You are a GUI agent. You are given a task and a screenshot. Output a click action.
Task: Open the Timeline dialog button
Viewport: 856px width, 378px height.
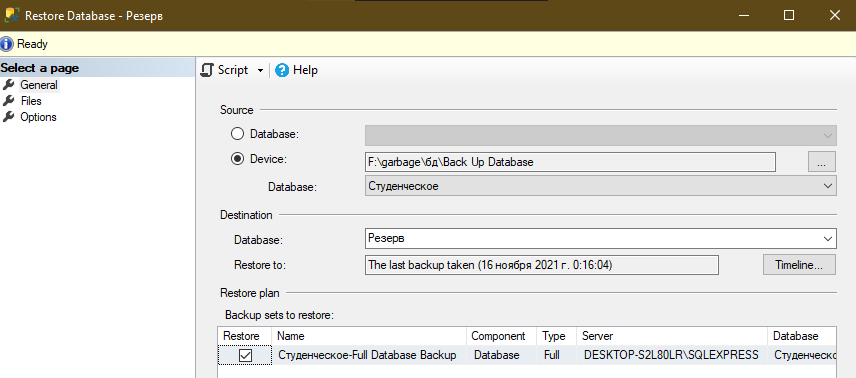pyautogui.click(x=799, y=265)
